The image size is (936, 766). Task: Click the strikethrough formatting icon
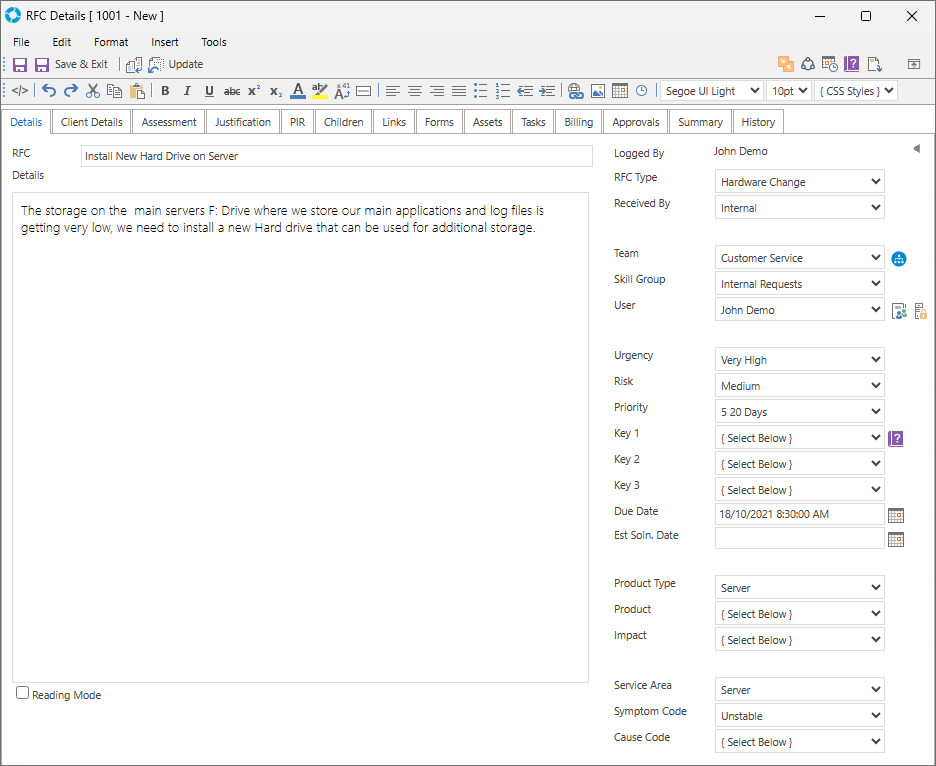[x=231, y=91]
